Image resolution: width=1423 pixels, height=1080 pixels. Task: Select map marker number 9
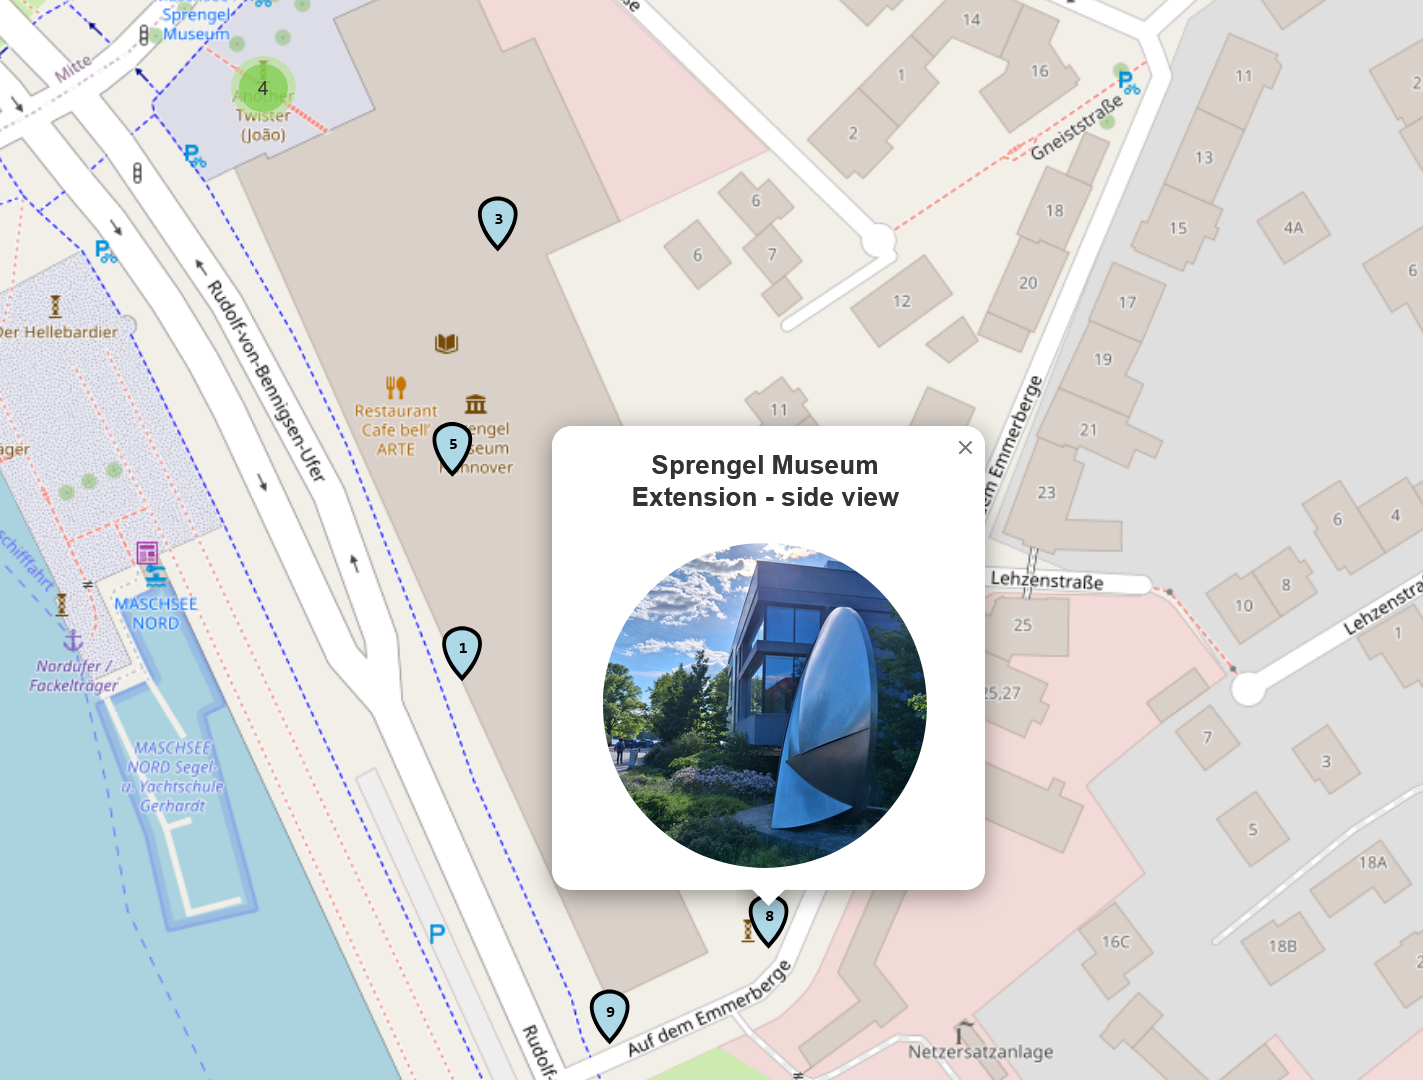[609, 1015]
